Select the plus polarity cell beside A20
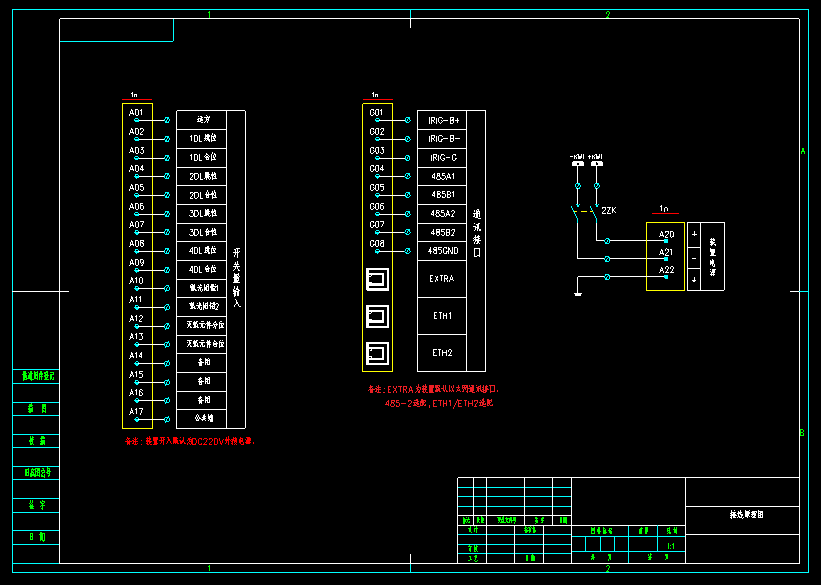 coord(694,234)
